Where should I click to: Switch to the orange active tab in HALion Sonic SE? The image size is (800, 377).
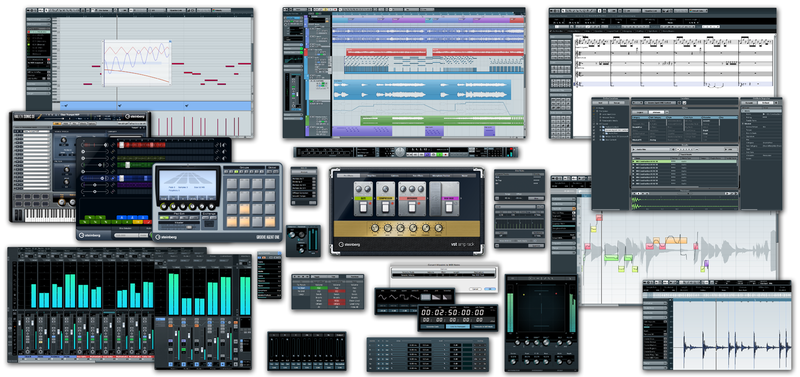tap(58, 124)
